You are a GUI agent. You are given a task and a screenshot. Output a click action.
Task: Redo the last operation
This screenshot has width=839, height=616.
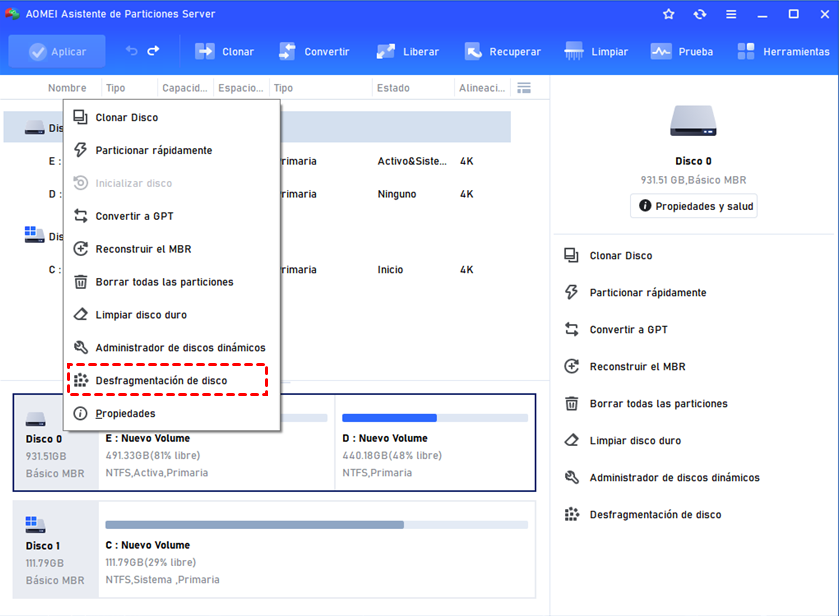point(154,51)
